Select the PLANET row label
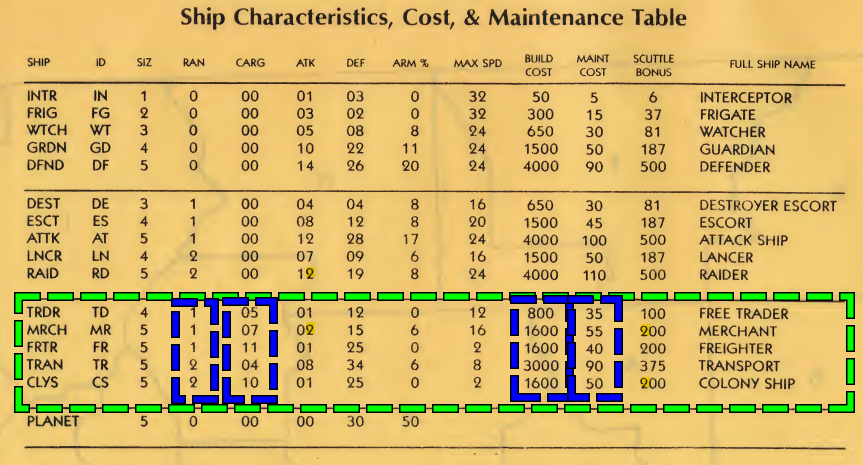Screen dimensions: 863x465 [x=53, y=422]
